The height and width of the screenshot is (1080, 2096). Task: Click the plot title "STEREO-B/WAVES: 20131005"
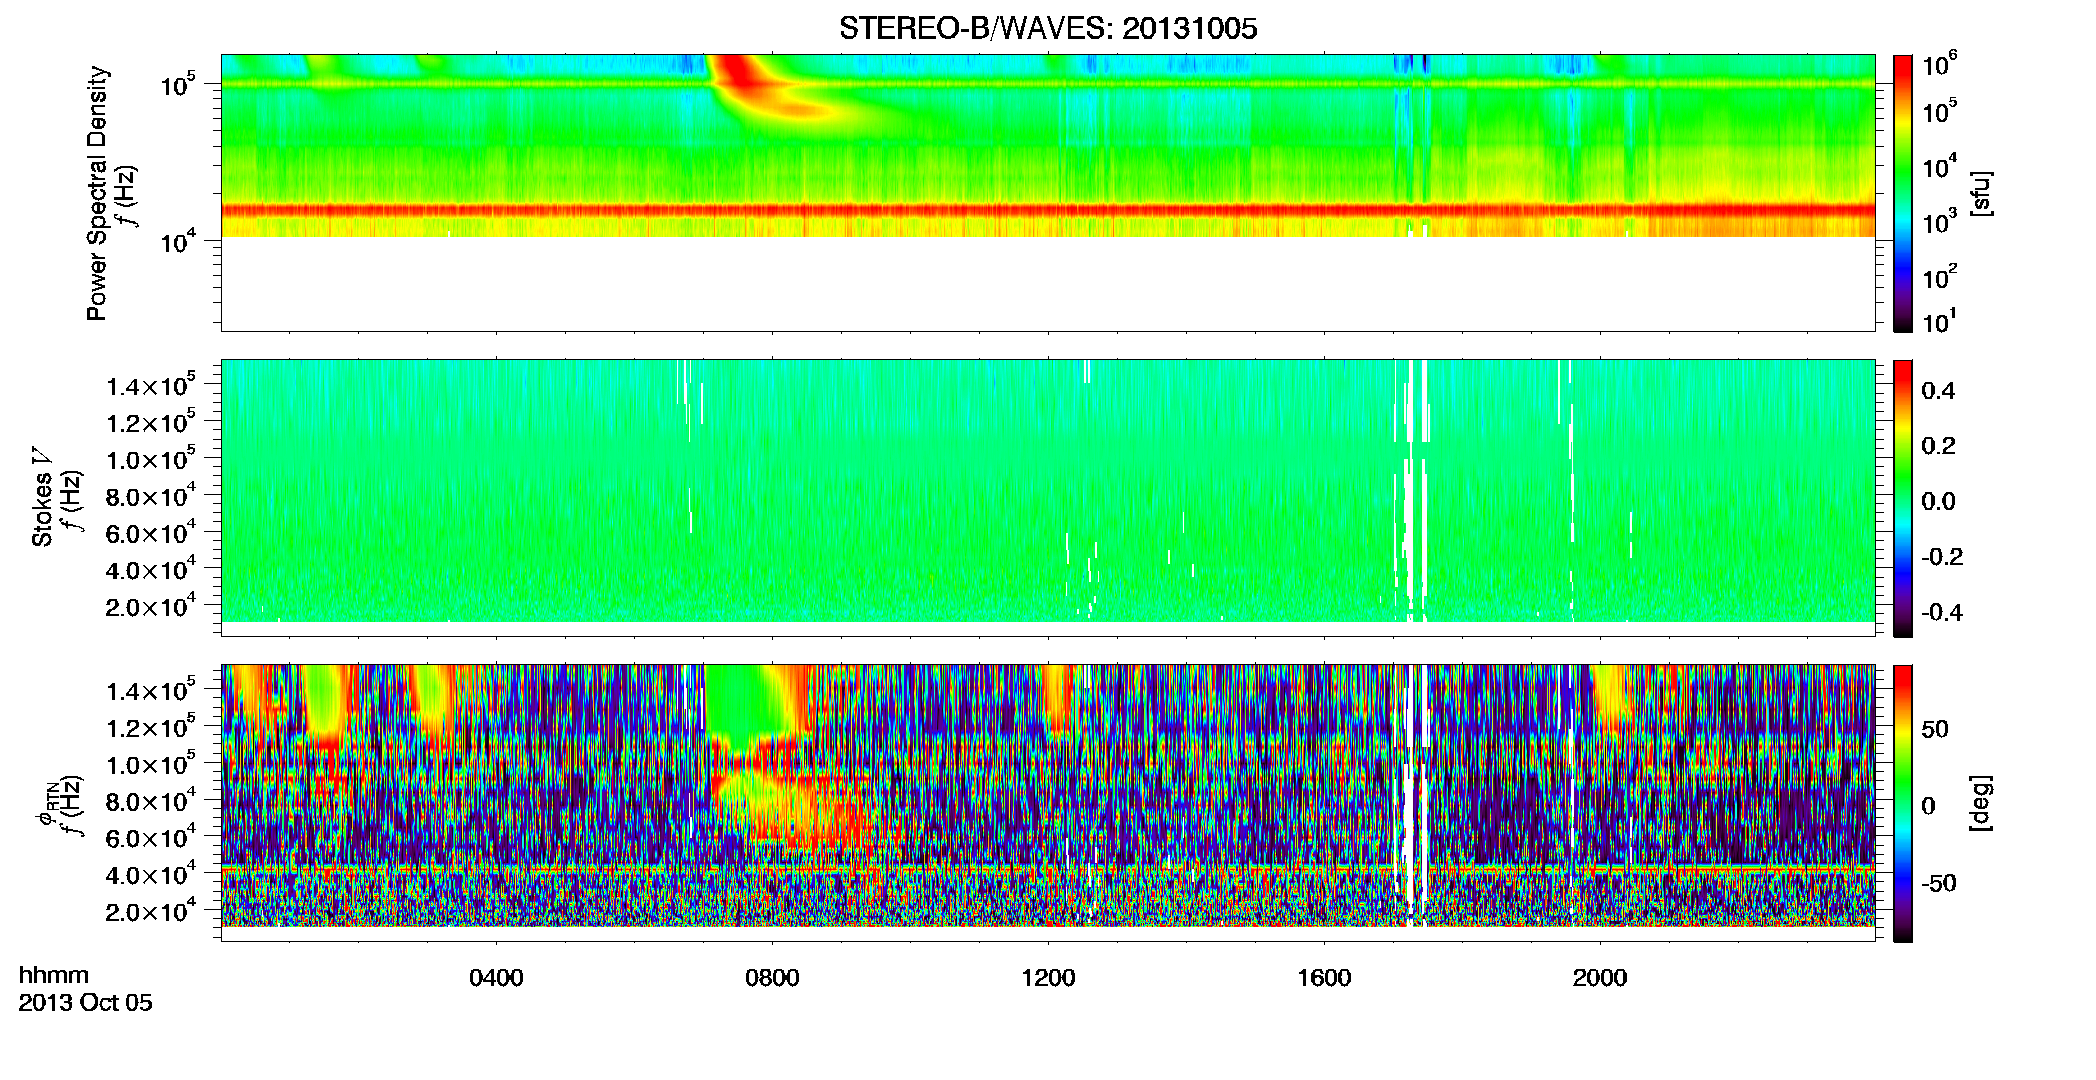pyautogui.click(x=1048, y=28)
